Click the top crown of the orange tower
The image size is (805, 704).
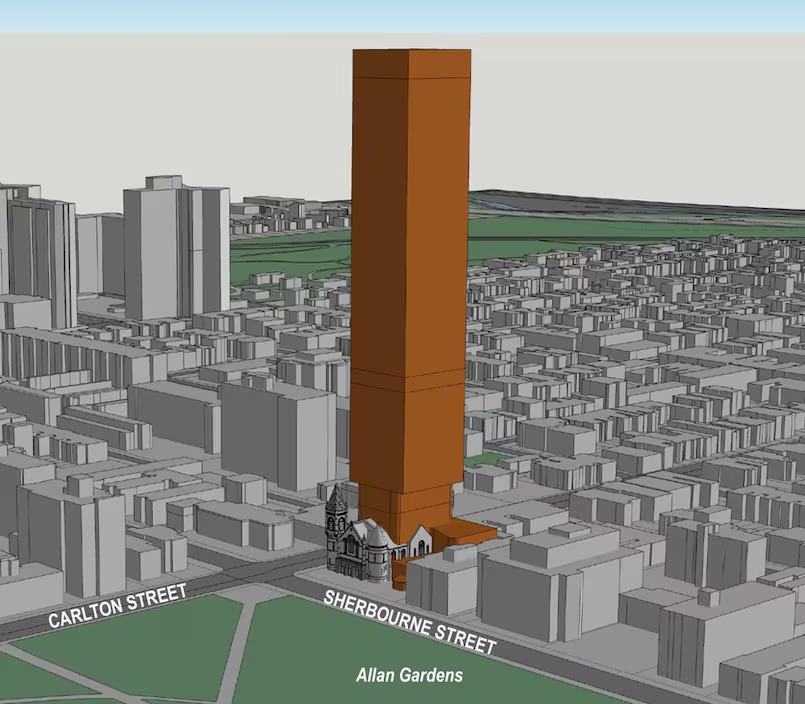coord(410,62)
